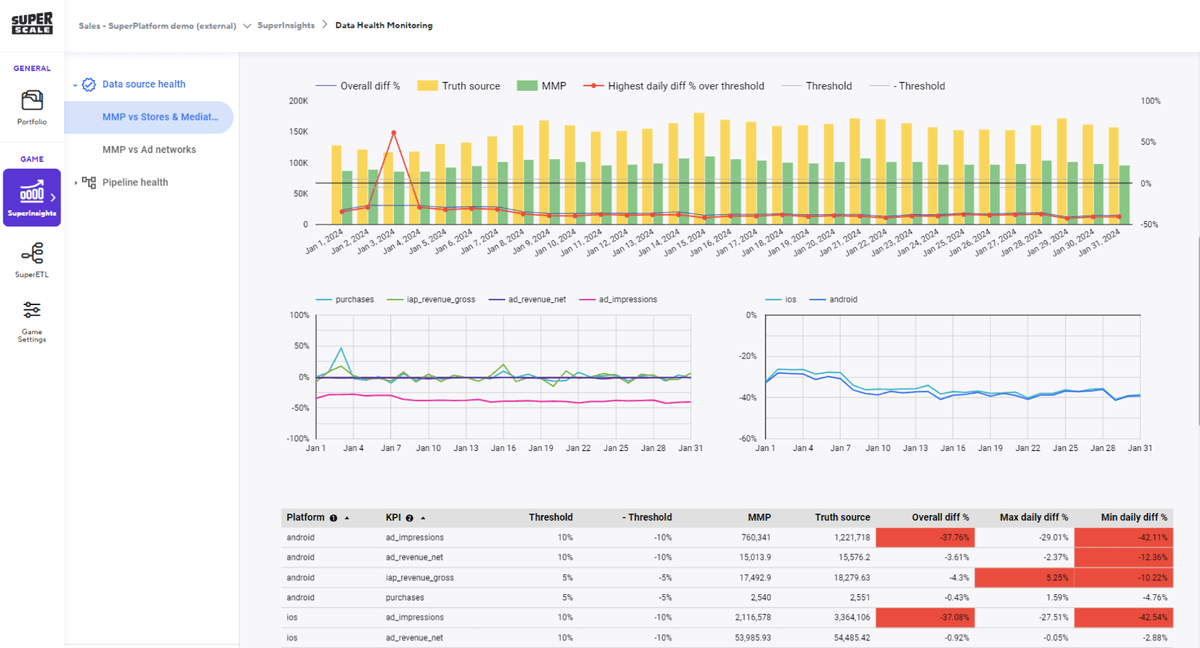Open the Portfolio section

click(x=32, y=108)
